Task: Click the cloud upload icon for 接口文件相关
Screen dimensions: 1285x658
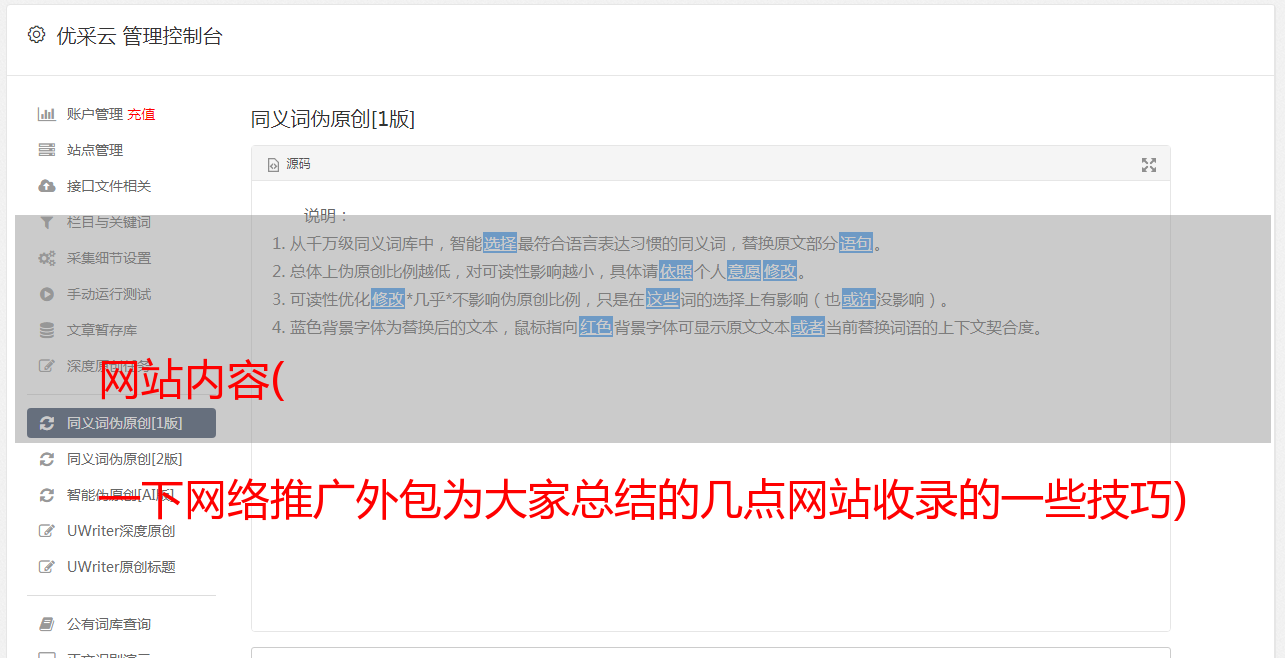Action: [46, 186]
